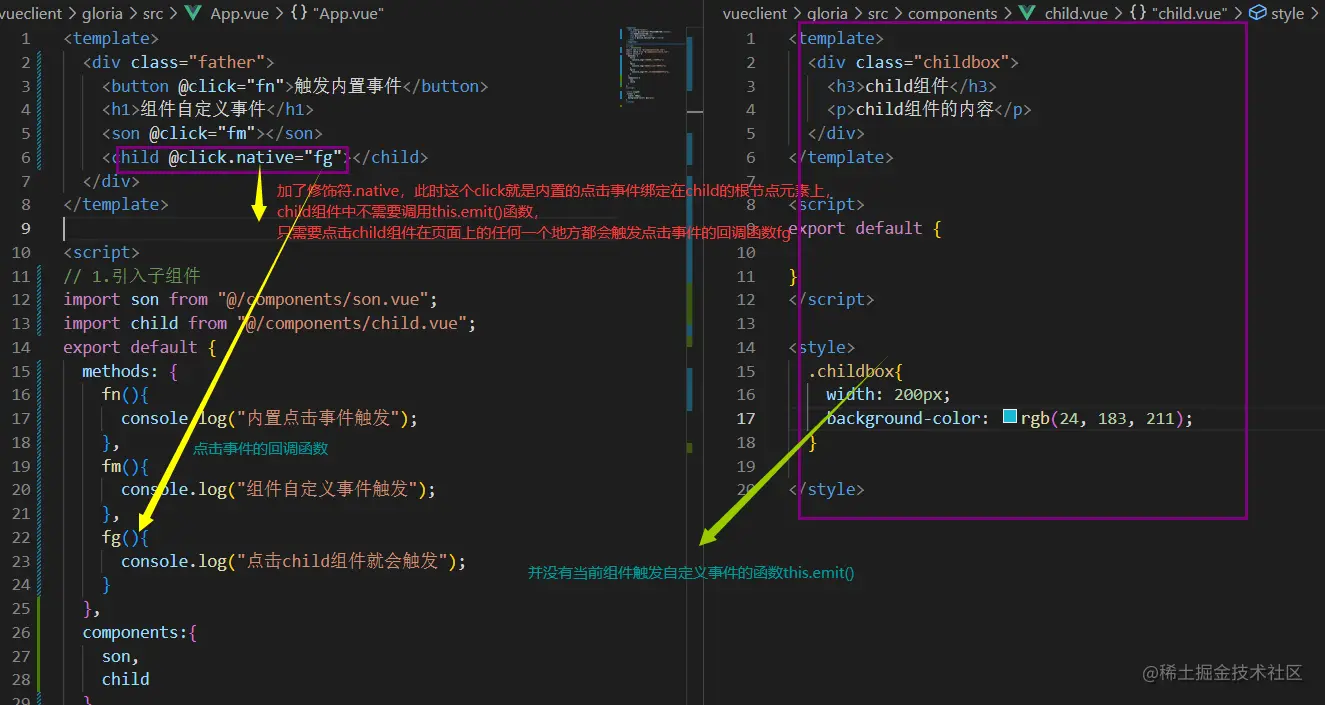Click the fg(){ method definition
Image resolution: width=1325 pixels, height=705 pixels.
pos(125,537)
